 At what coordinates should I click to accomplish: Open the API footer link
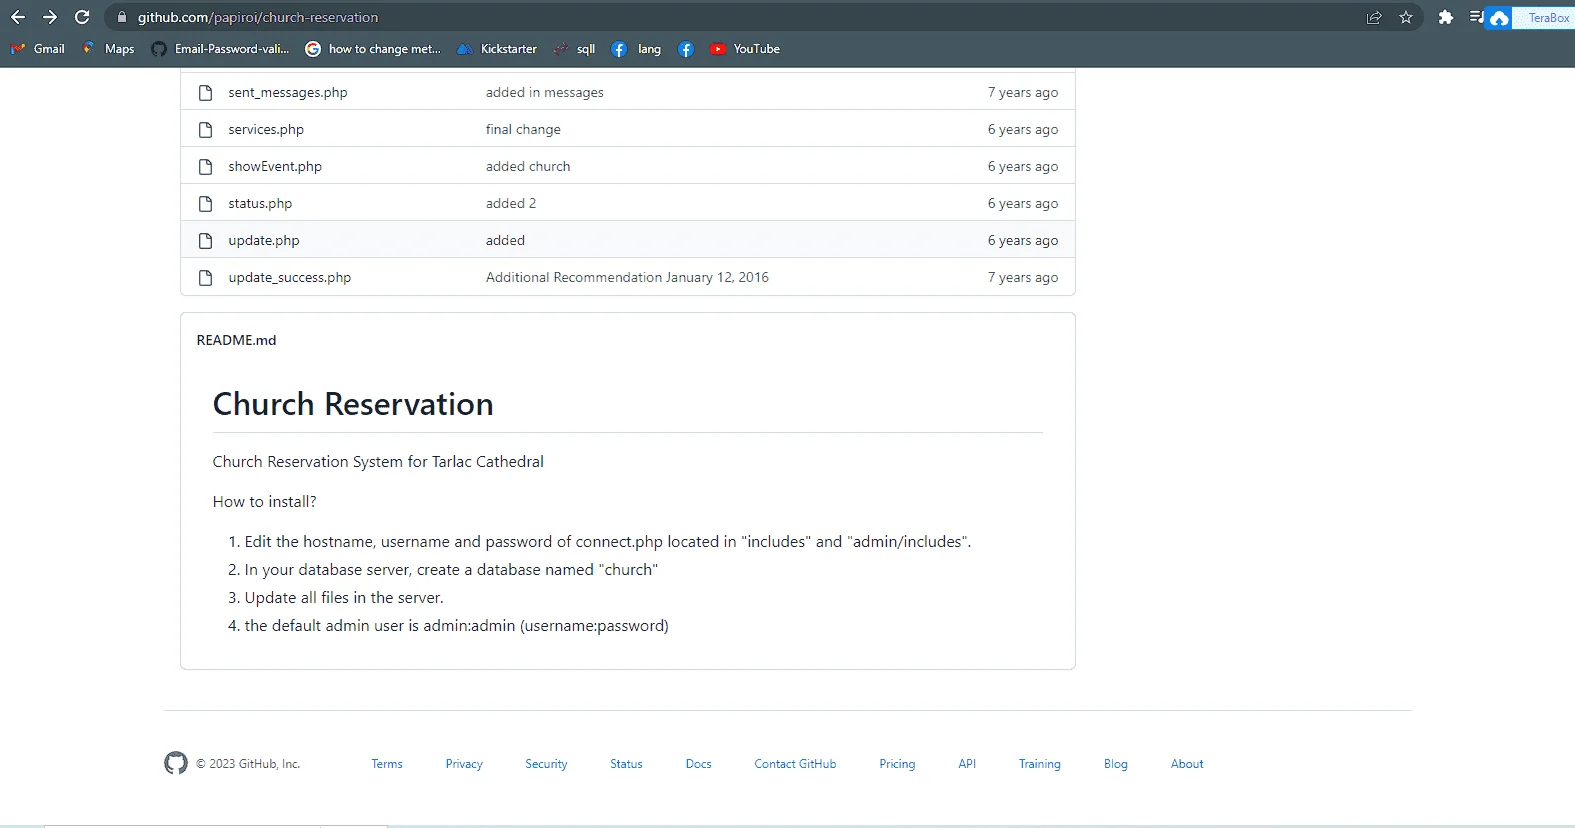967,763
